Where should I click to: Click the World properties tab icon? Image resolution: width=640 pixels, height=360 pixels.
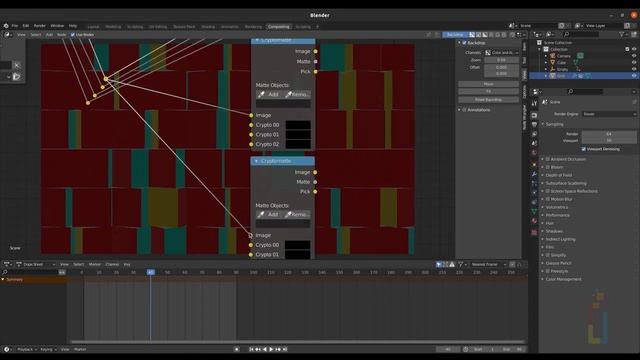pyautogui.click(x=534, y=153)
